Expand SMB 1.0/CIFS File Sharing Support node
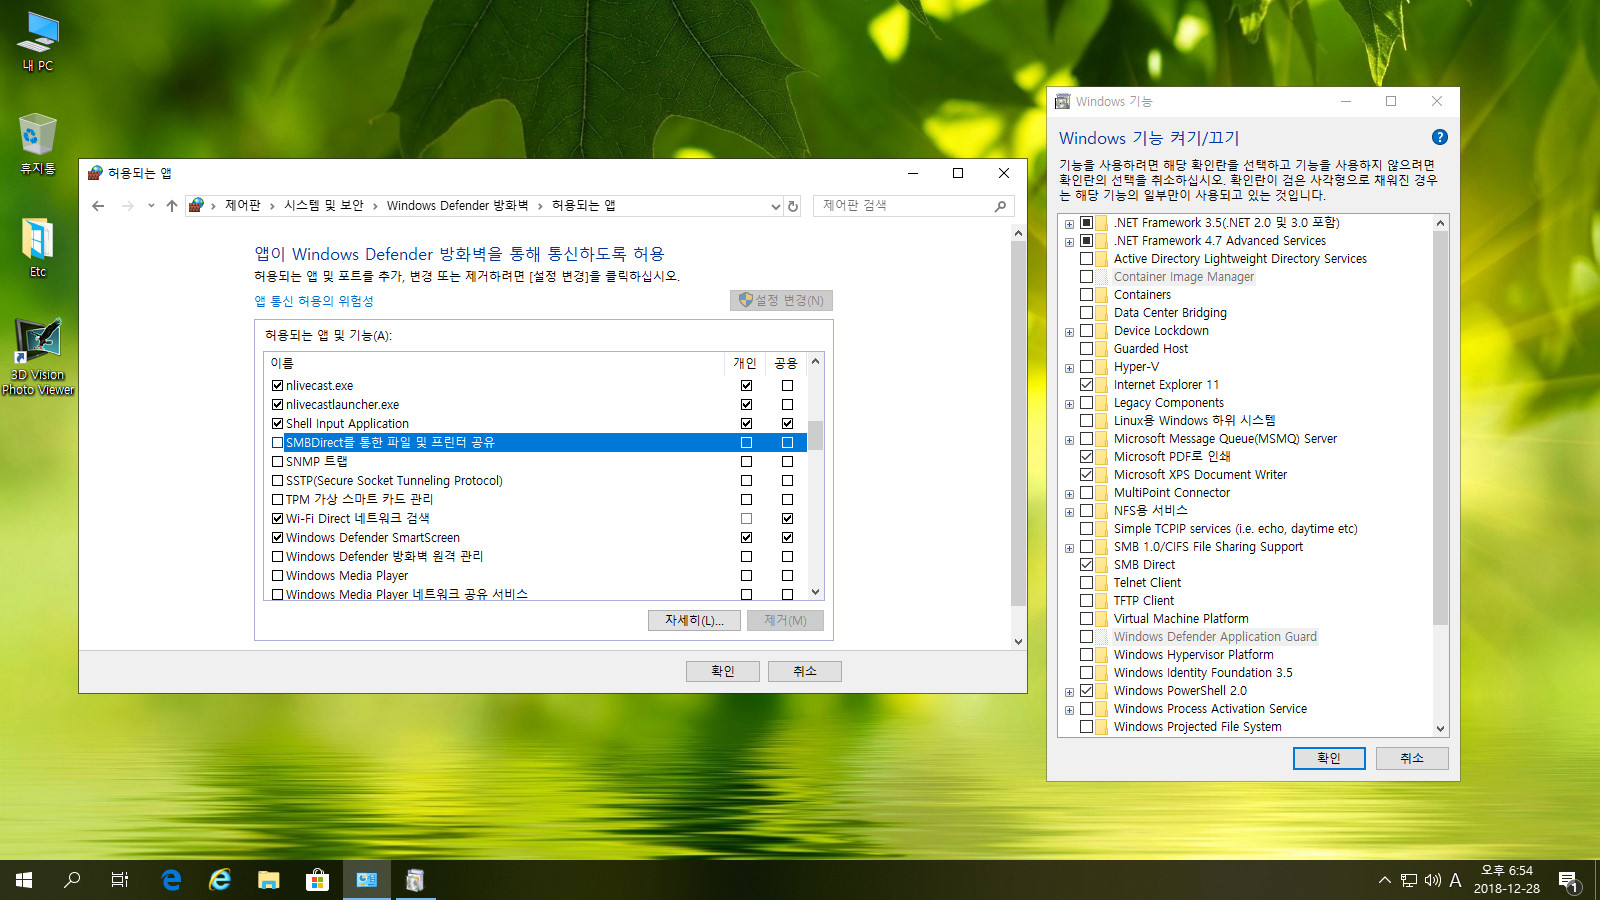 pos(1069,548)
